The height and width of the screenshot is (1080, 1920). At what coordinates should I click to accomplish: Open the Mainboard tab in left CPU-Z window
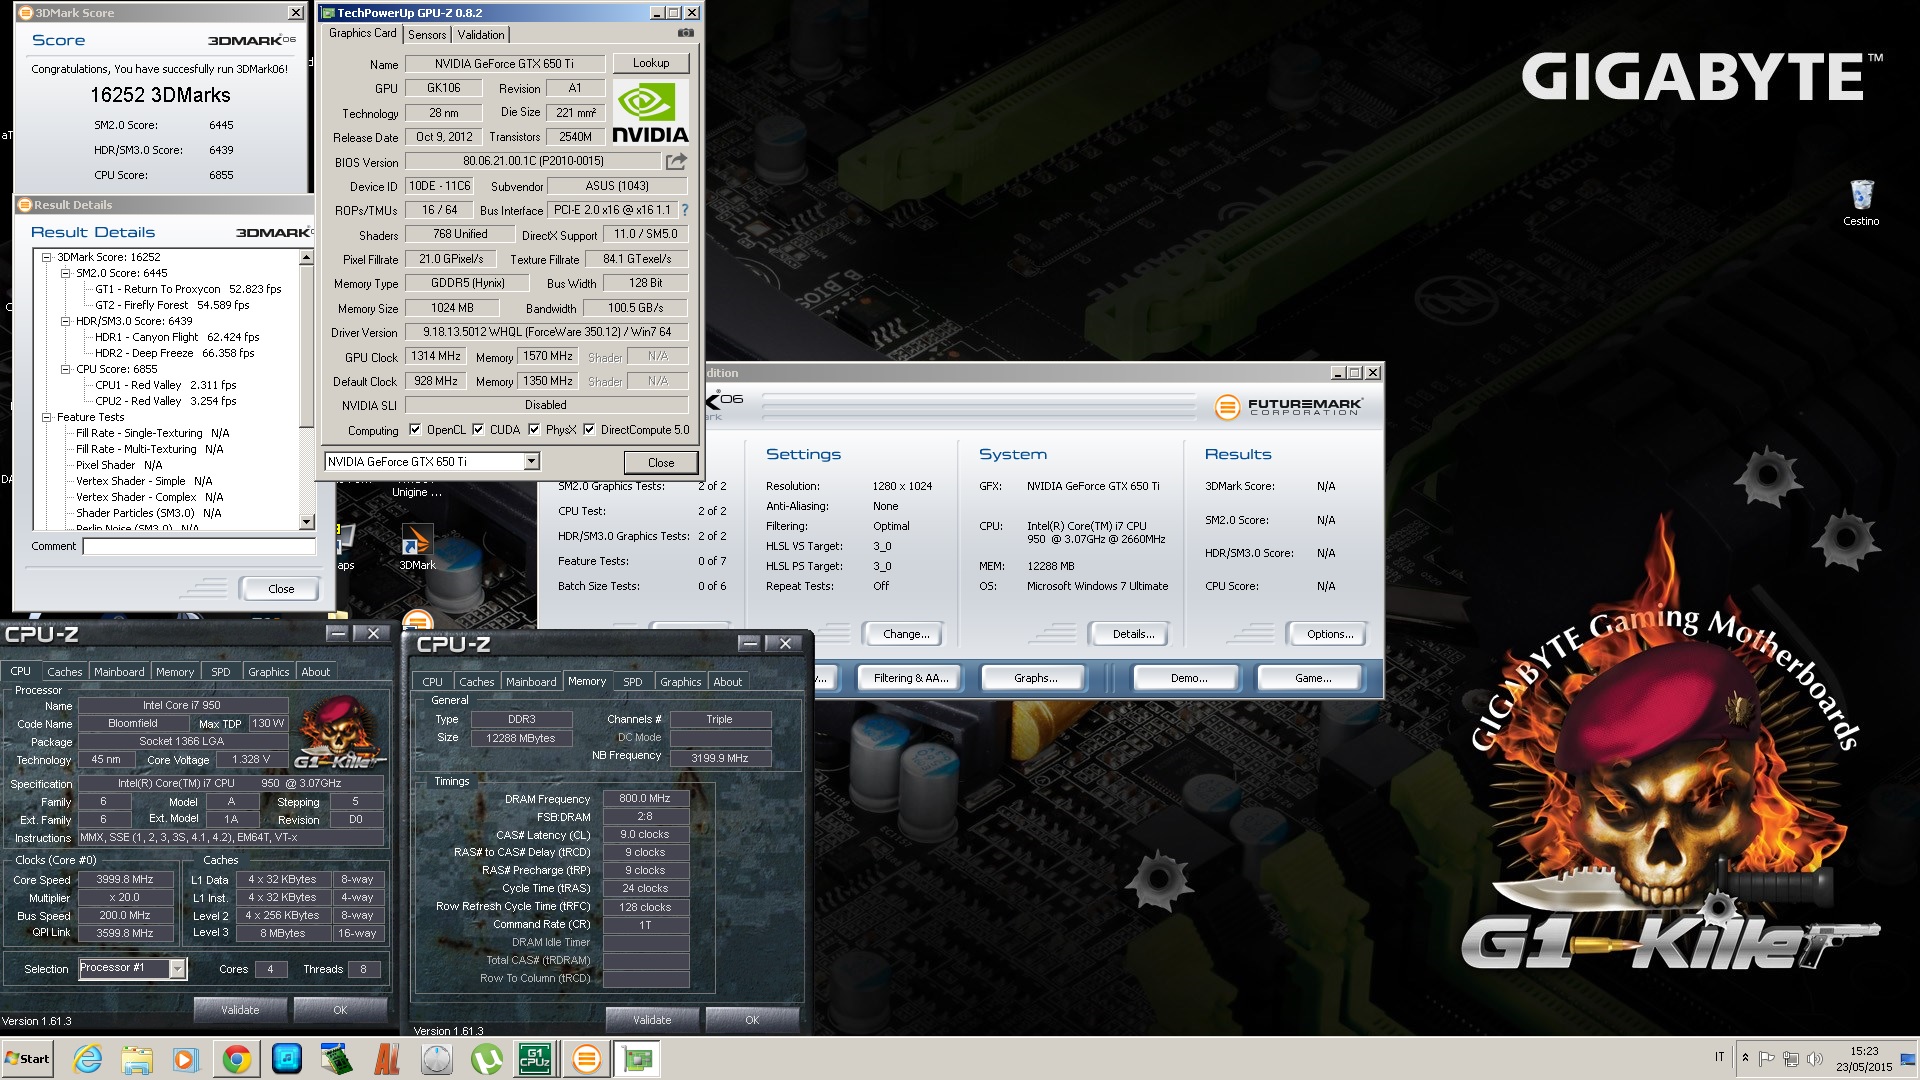coord(119,672)
